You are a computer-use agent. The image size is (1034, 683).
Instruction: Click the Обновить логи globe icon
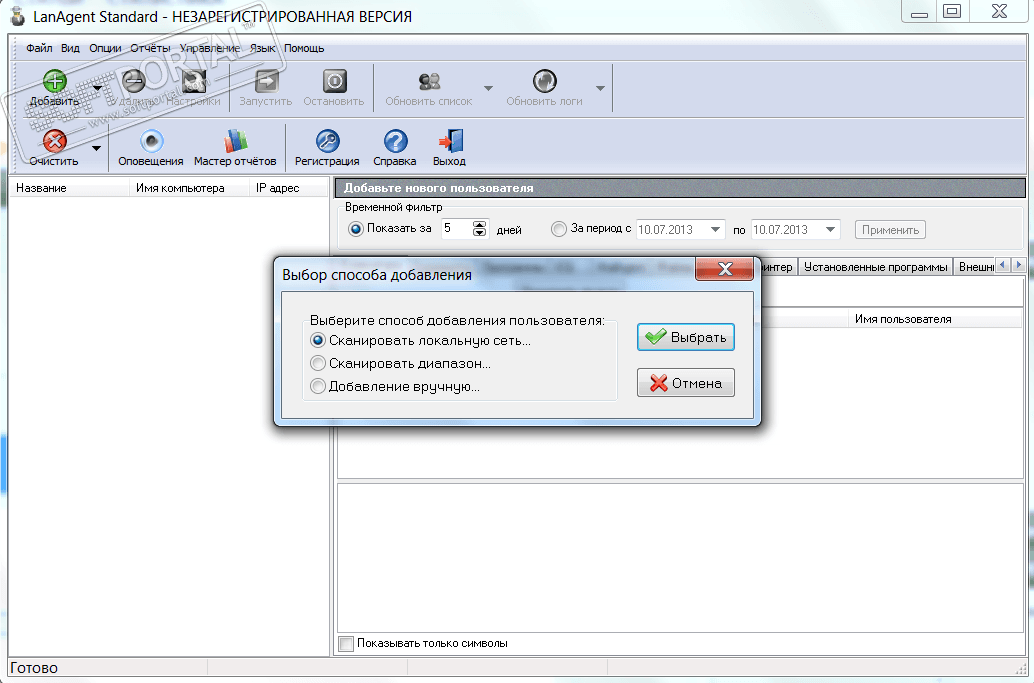[x=545, y=82]
